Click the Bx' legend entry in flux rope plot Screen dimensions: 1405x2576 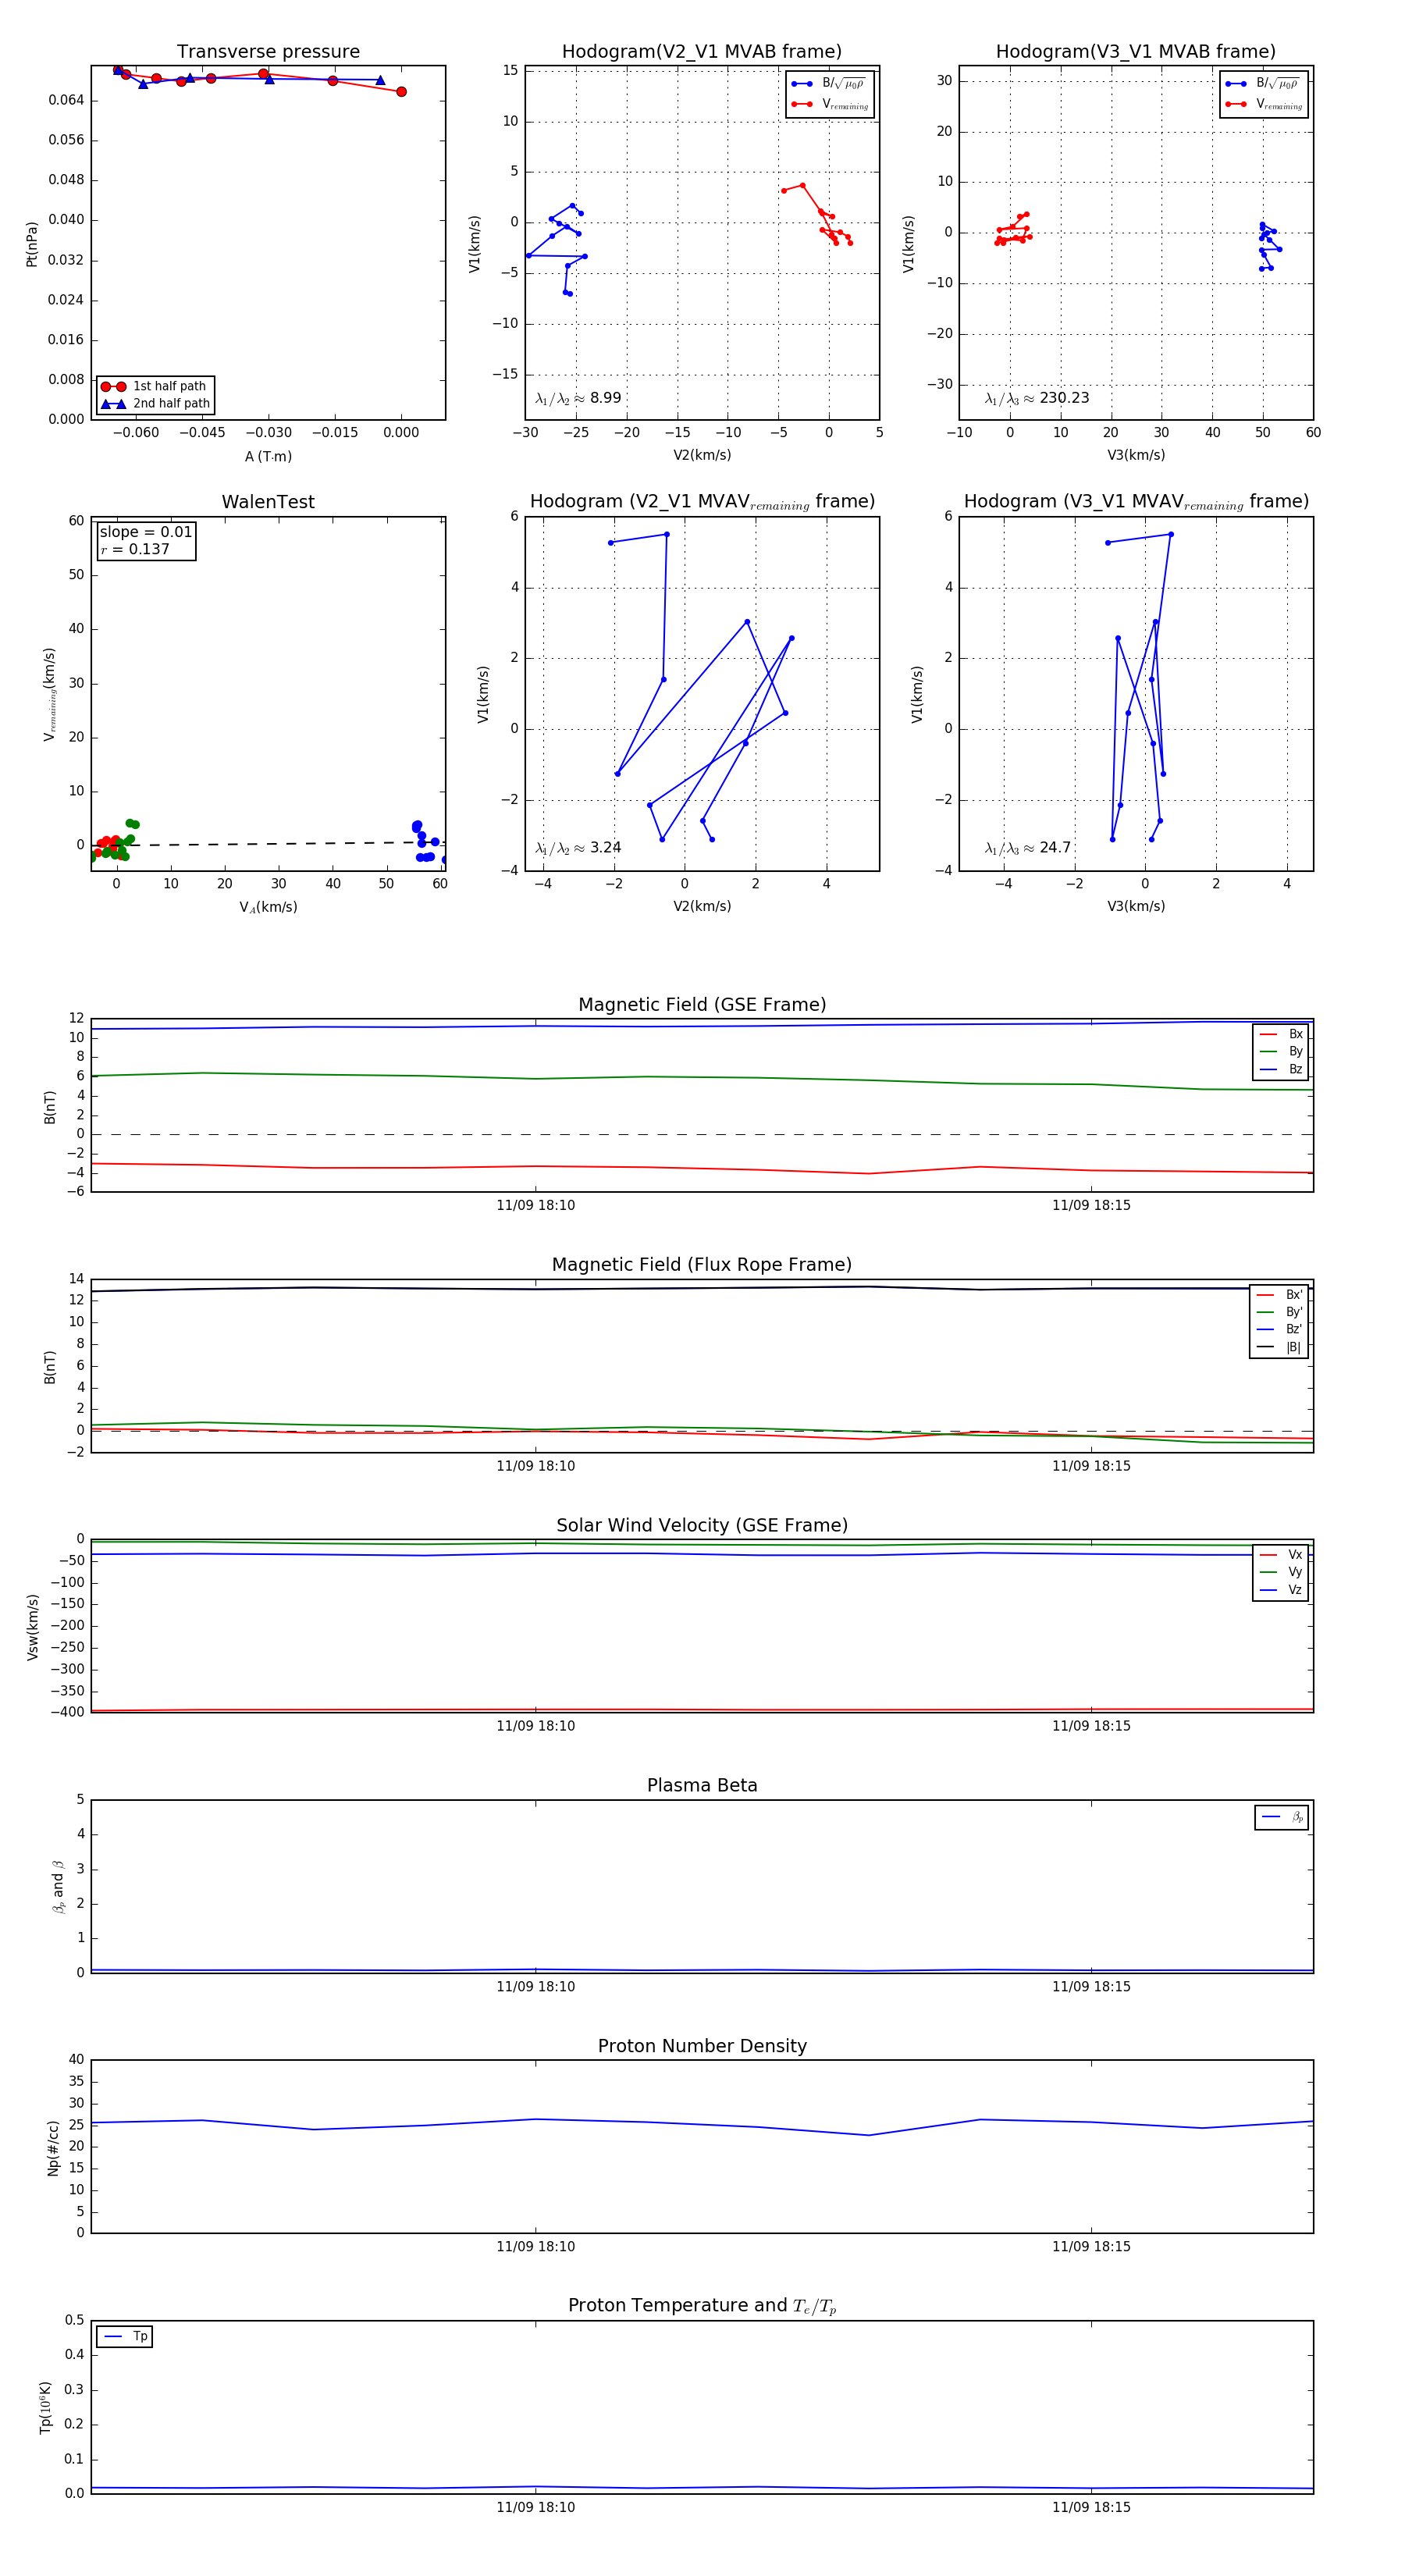[1279, 1295]
